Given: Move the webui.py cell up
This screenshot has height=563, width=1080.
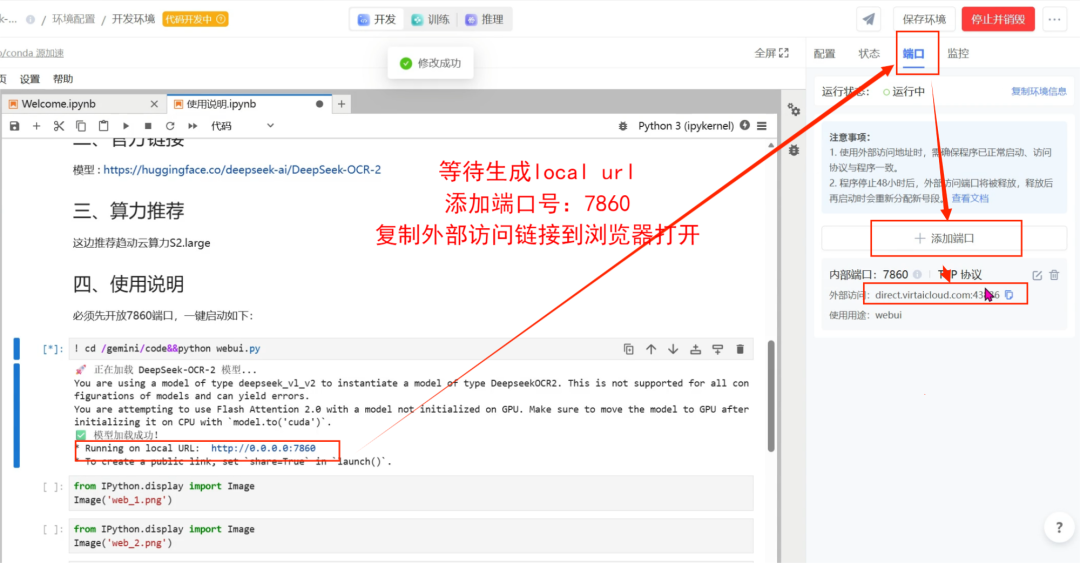Looking at the screenshot, I should coord(651,349).
